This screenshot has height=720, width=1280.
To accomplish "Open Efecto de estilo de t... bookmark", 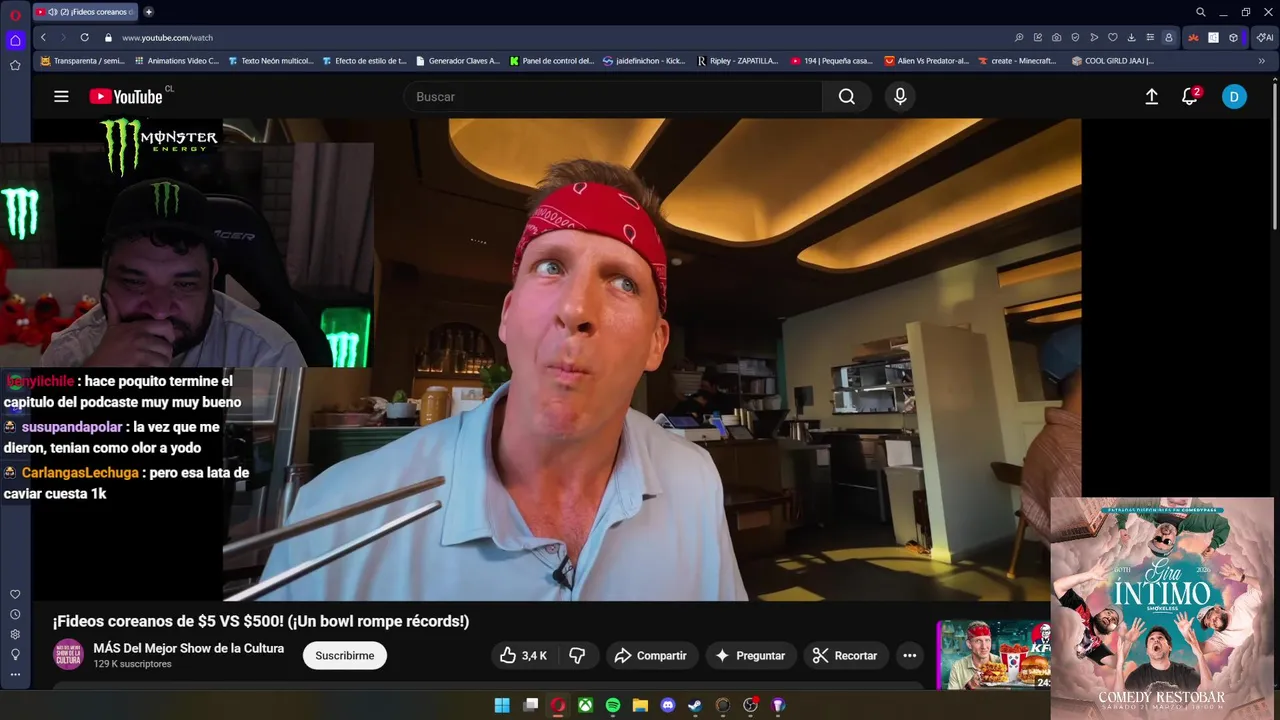I will tap(364, 61).
